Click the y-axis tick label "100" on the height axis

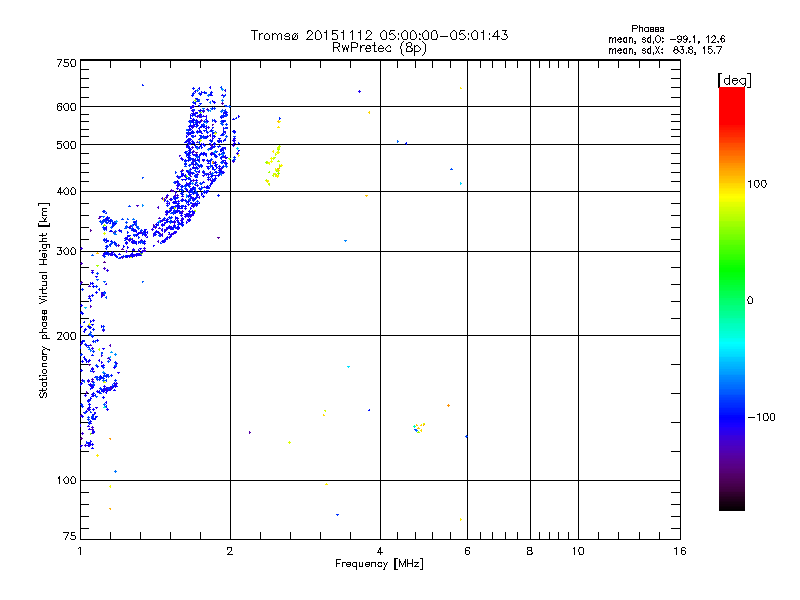point(67,480)
